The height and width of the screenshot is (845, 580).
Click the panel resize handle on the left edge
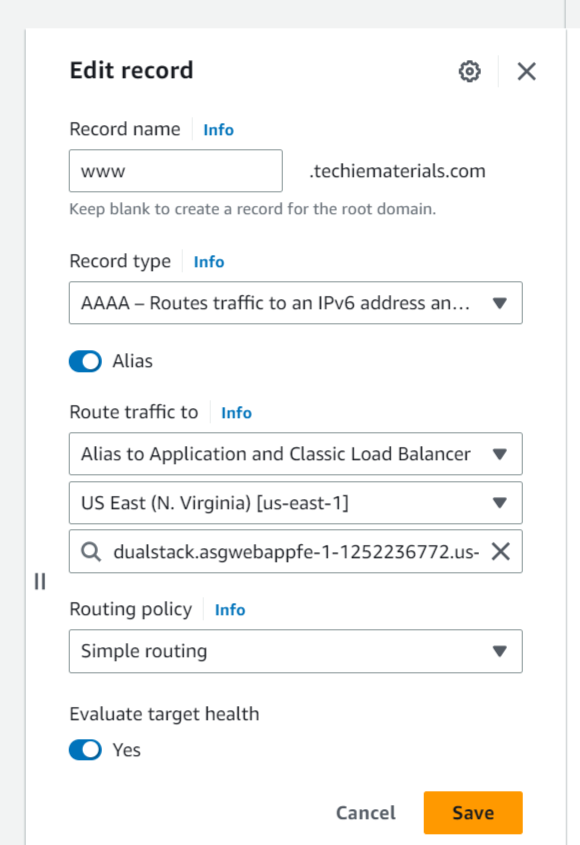click(40, 581)
